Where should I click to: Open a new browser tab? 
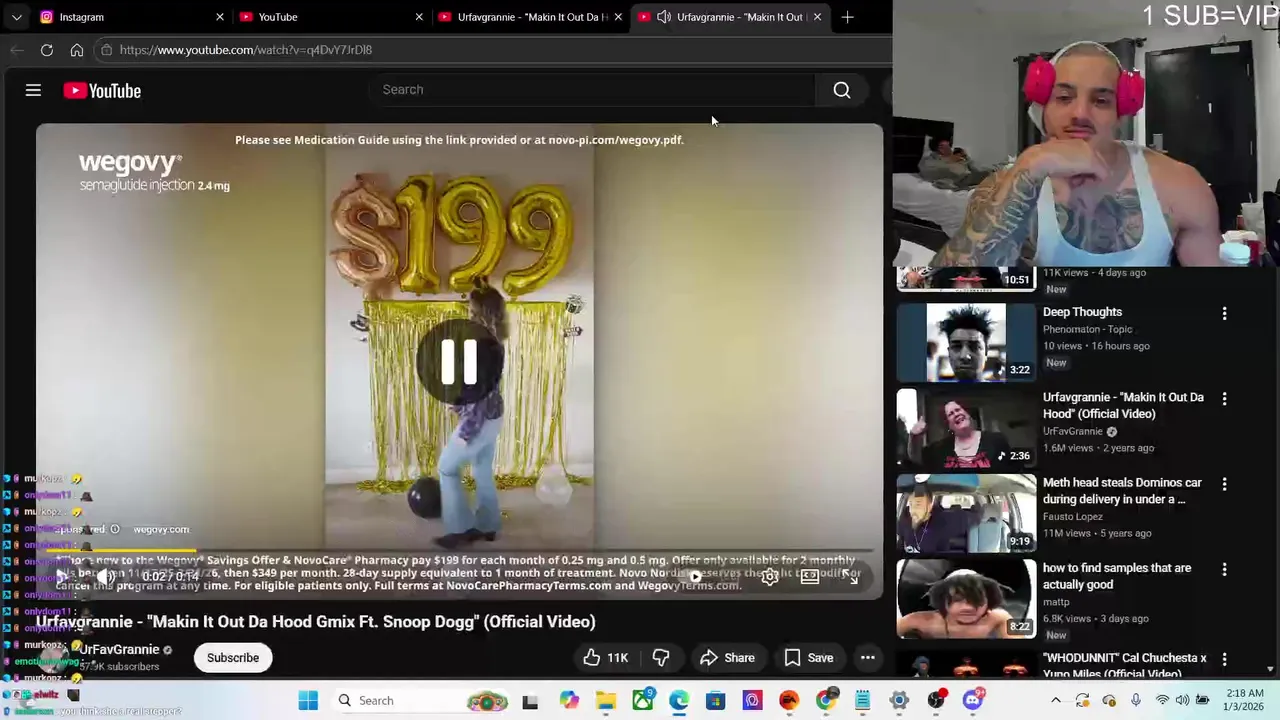point(847,17)
